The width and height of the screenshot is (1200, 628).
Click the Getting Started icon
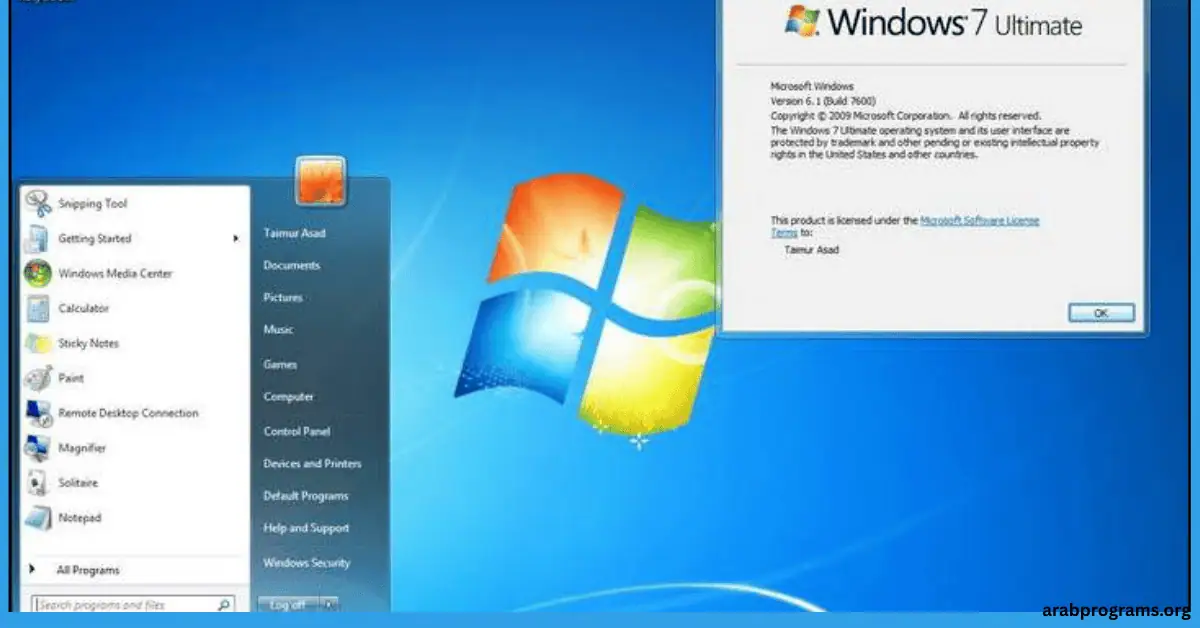pyautogui.click(x=38, y=239)
